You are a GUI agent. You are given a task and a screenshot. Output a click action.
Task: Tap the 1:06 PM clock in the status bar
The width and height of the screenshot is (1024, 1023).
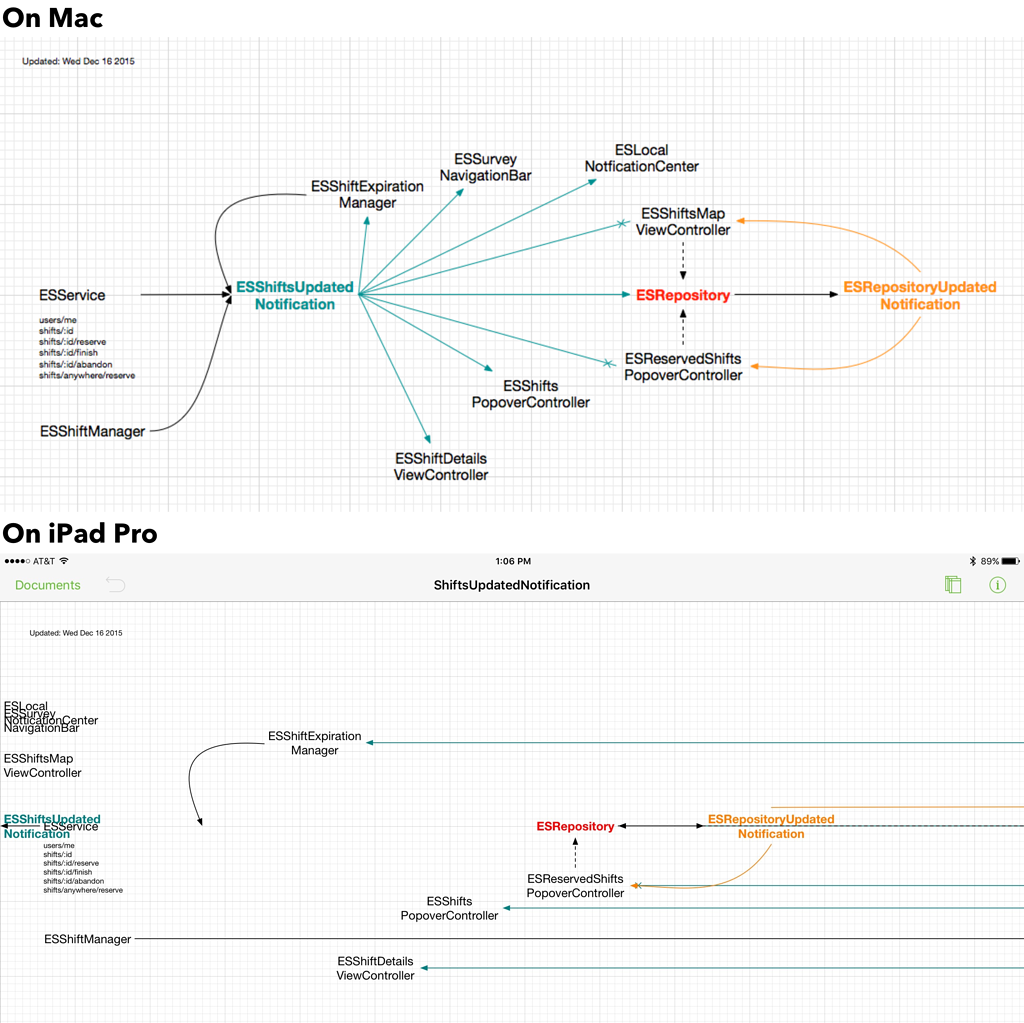511,561
